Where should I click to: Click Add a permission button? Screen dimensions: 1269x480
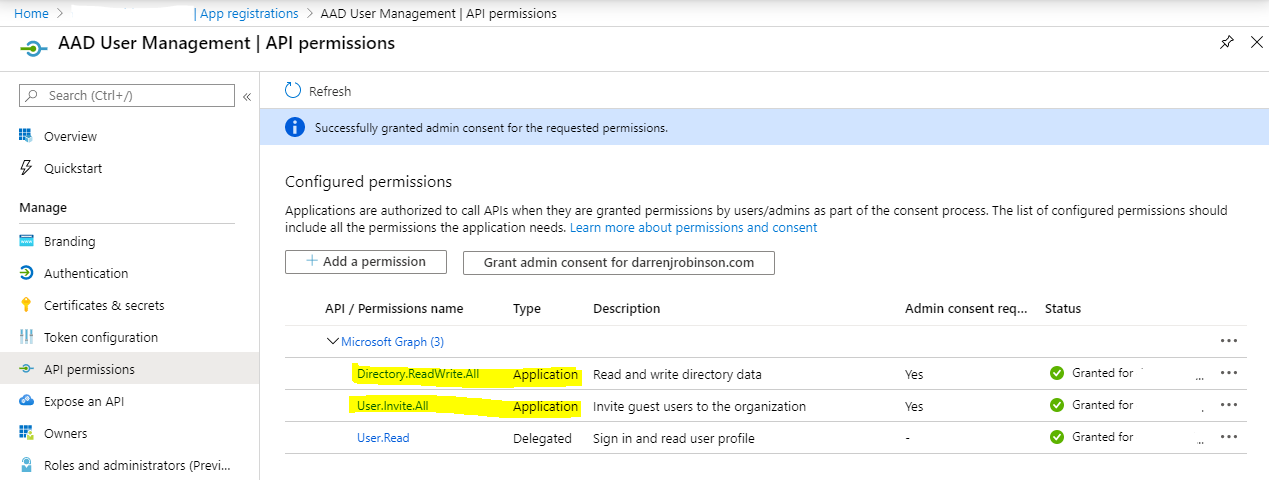pos(366,261)
